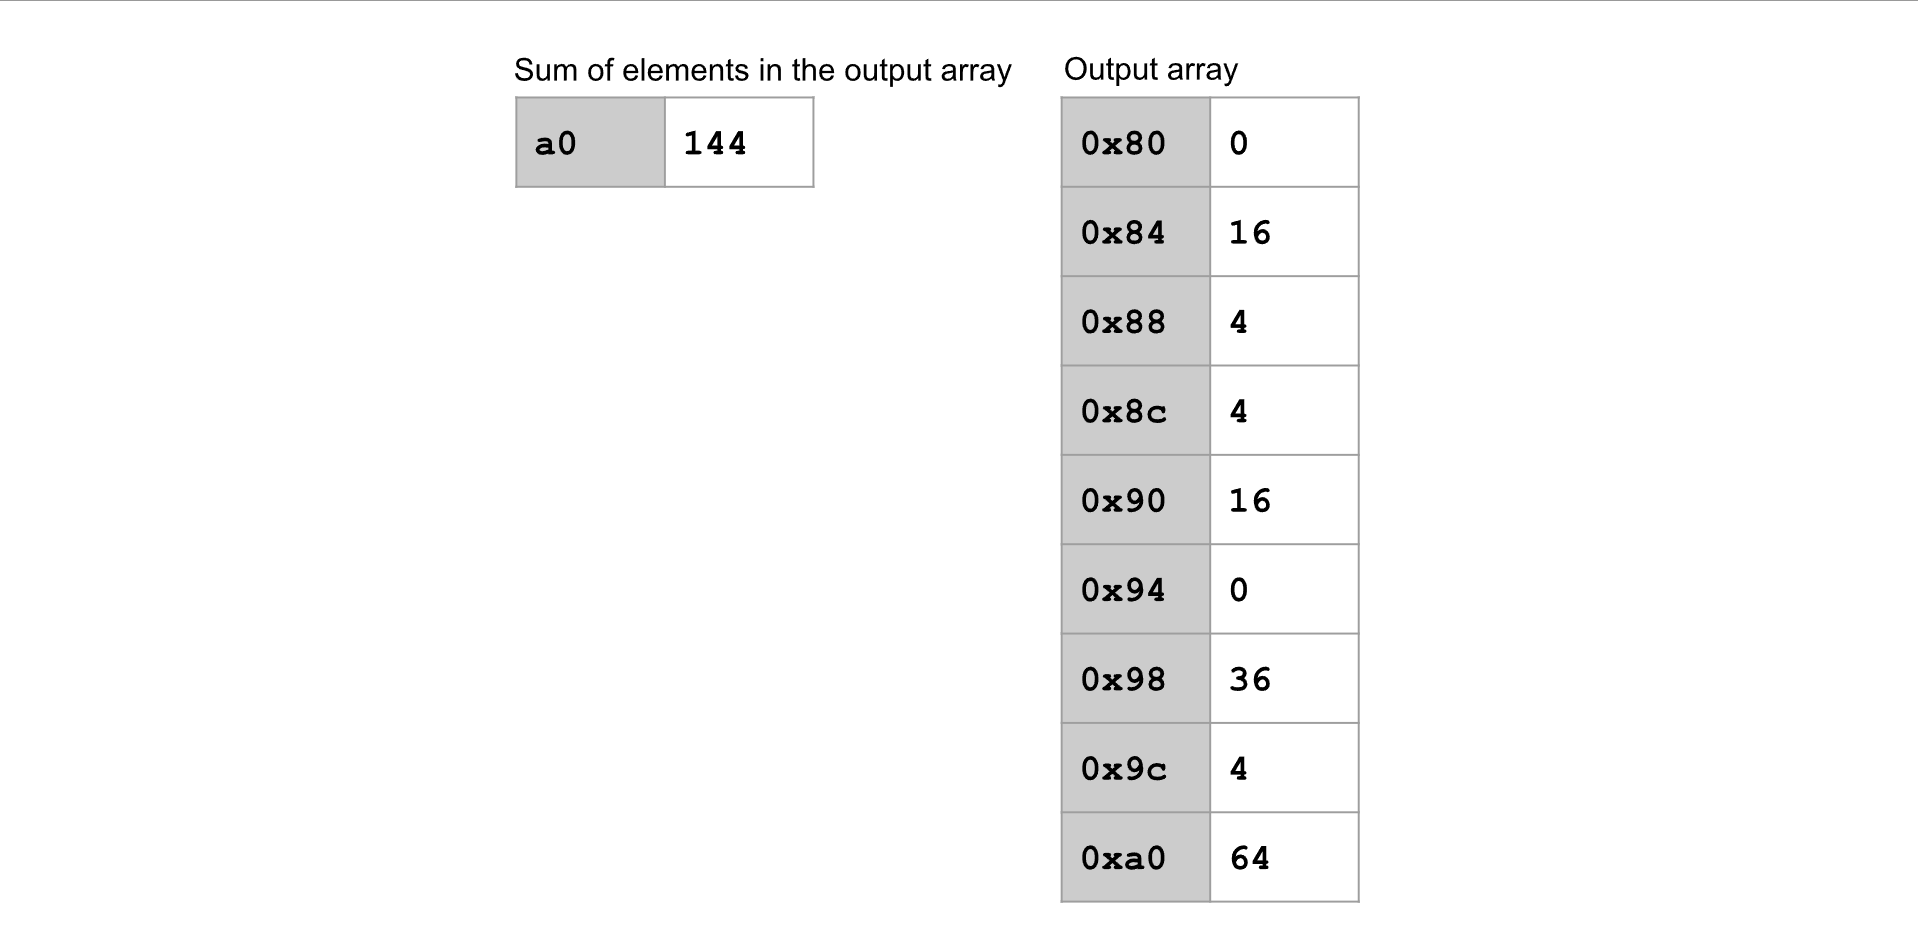
Task: Click address cell 0x9c
Action: pyautogui.click(x=1136, y=768)
